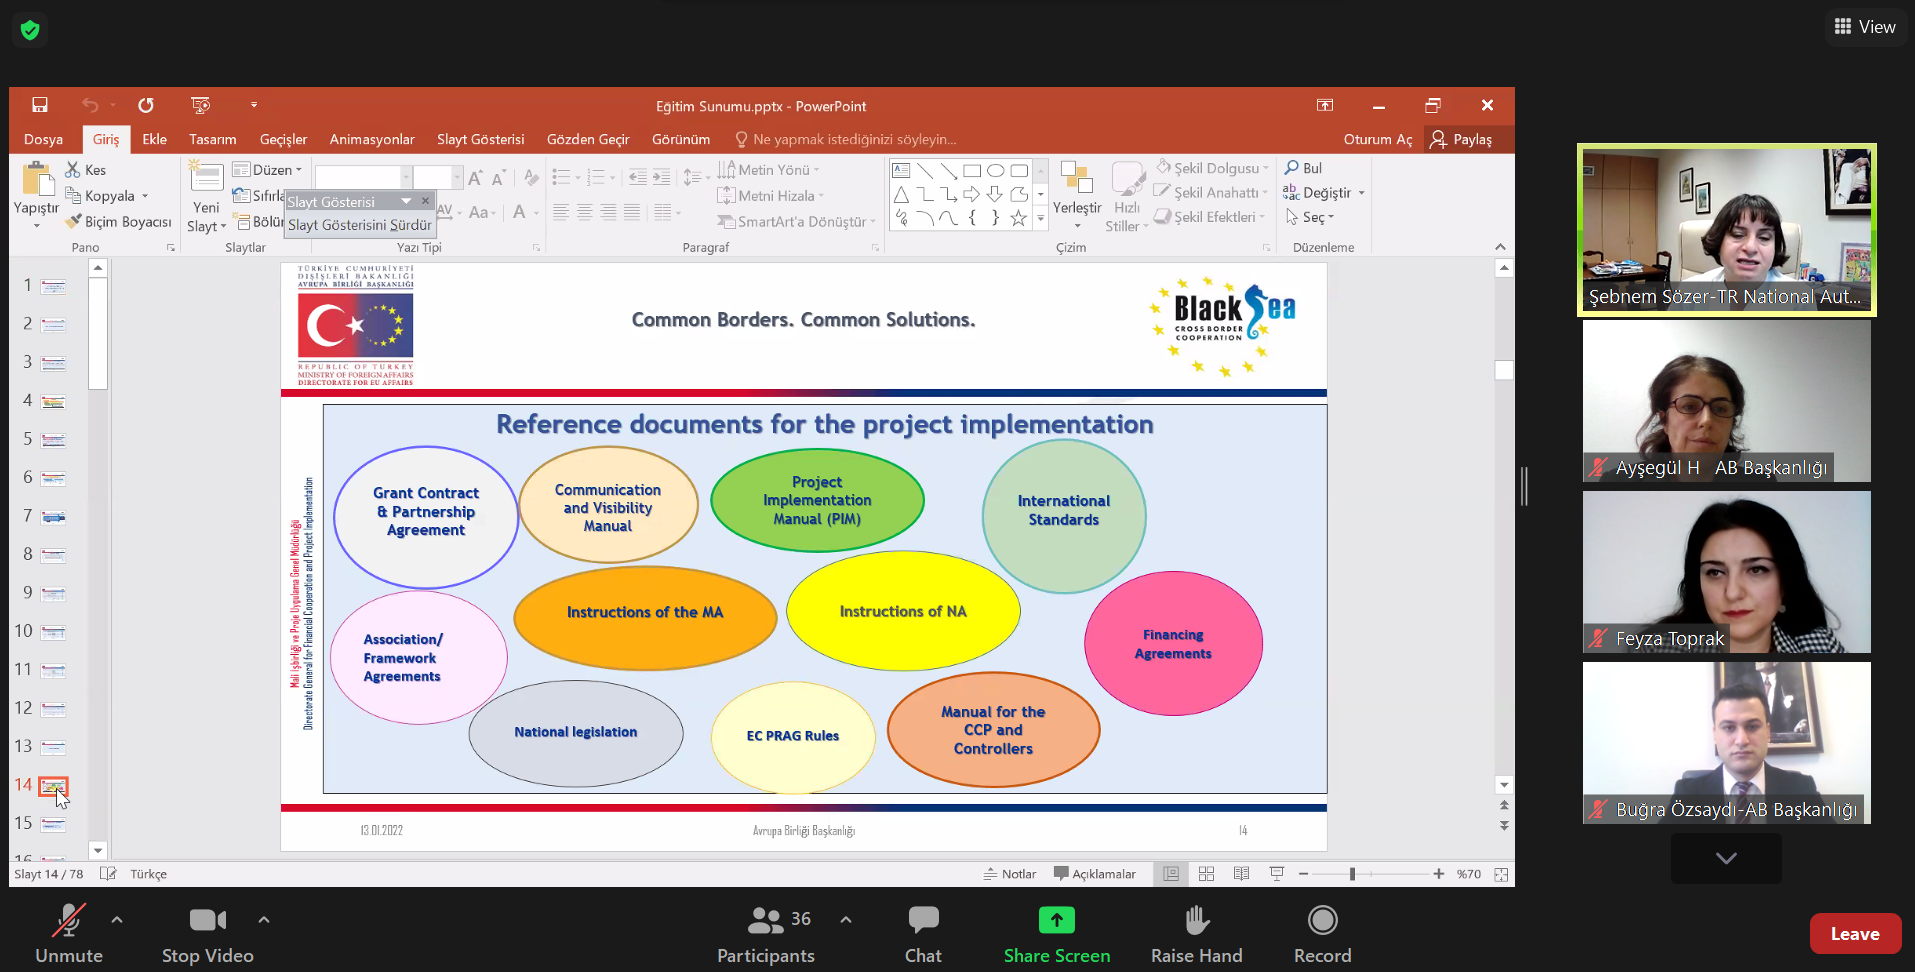Open the Tasarım ribbon tab
Image resolution: width=1915 pixels, height=972 pixels.
tap(212, 139)
